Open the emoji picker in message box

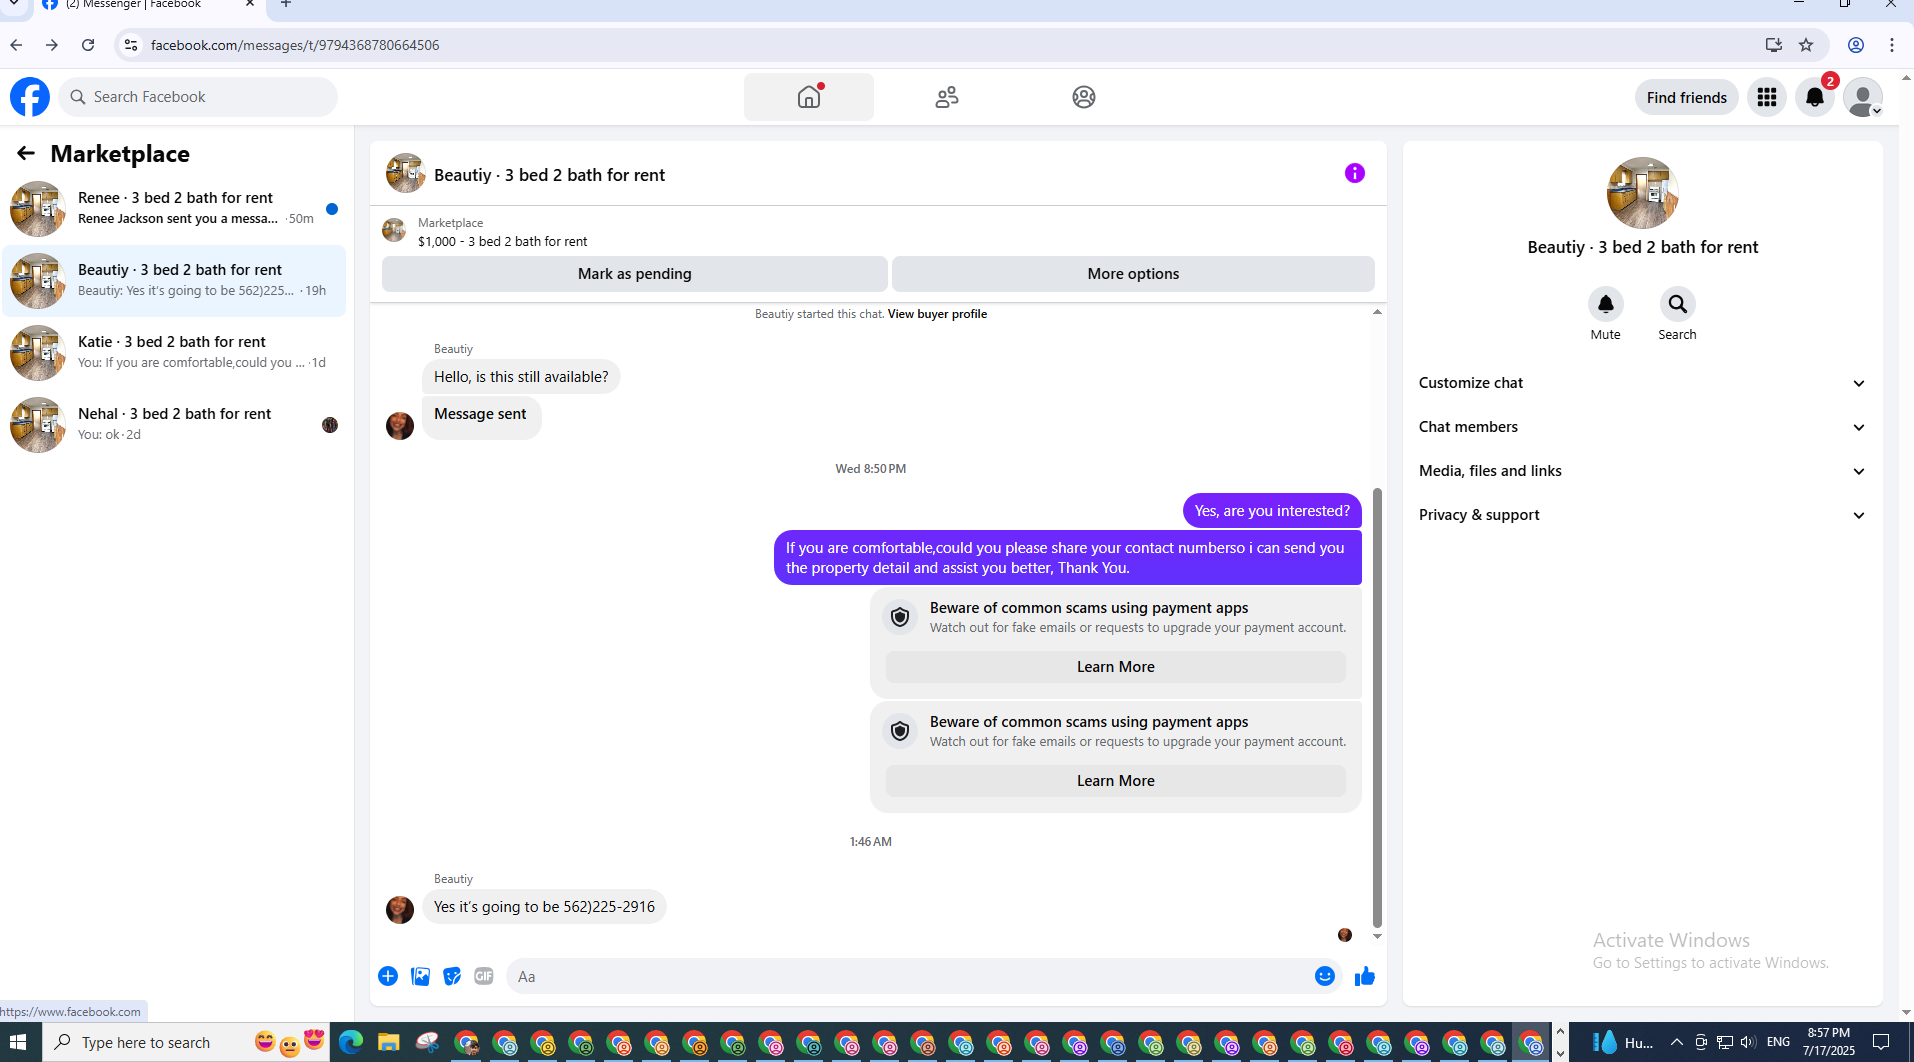pos(1324,976)
